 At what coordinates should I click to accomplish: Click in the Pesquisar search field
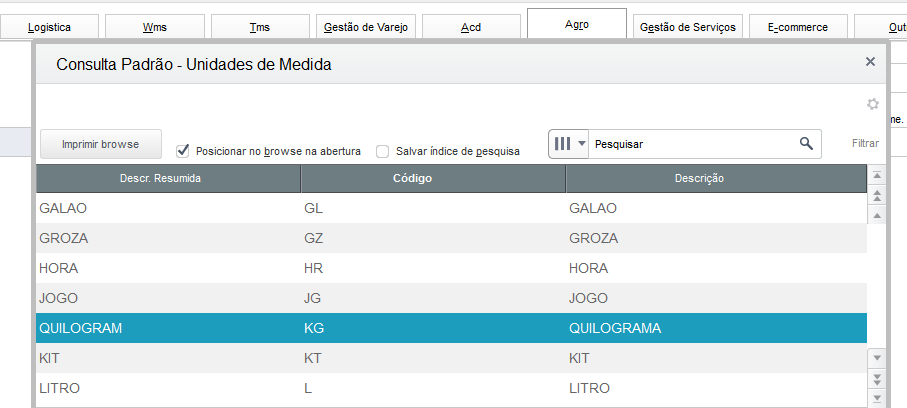pos(690,144)
